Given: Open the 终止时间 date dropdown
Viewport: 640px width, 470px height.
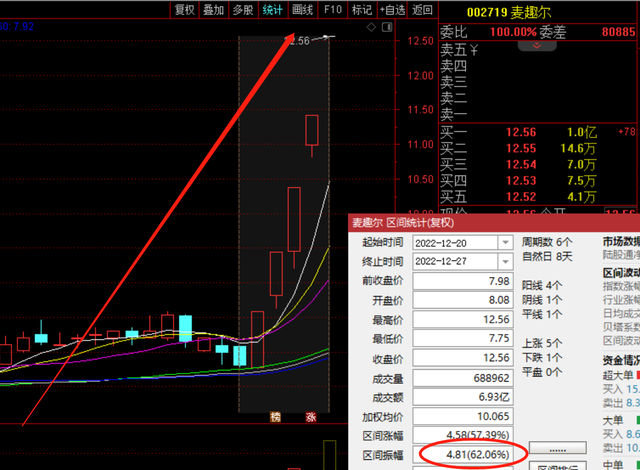Looking at the screenshot, I should pos(504,261).
